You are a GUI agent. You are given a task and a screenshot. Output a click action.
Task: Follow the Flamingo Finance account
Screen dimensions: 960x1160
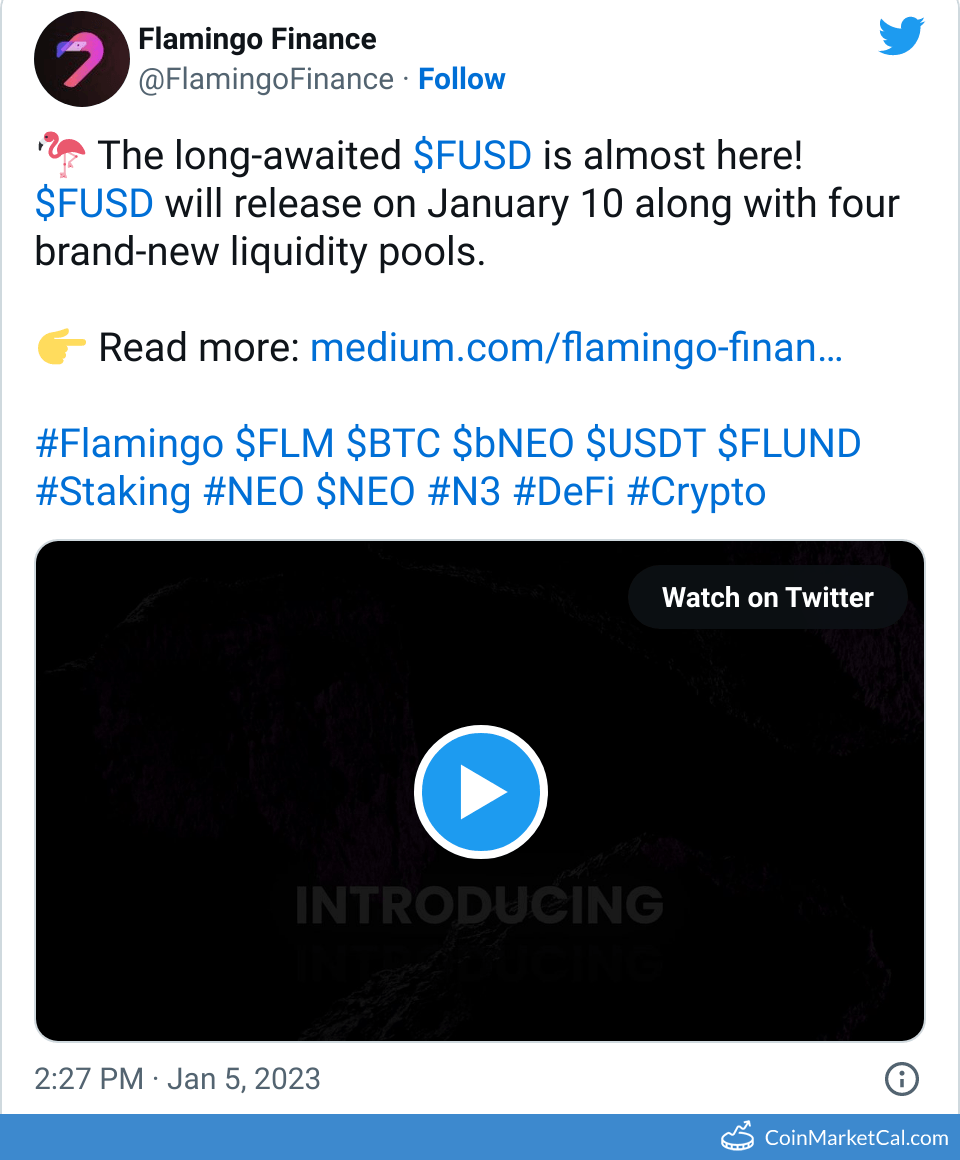tap(461, 78)
